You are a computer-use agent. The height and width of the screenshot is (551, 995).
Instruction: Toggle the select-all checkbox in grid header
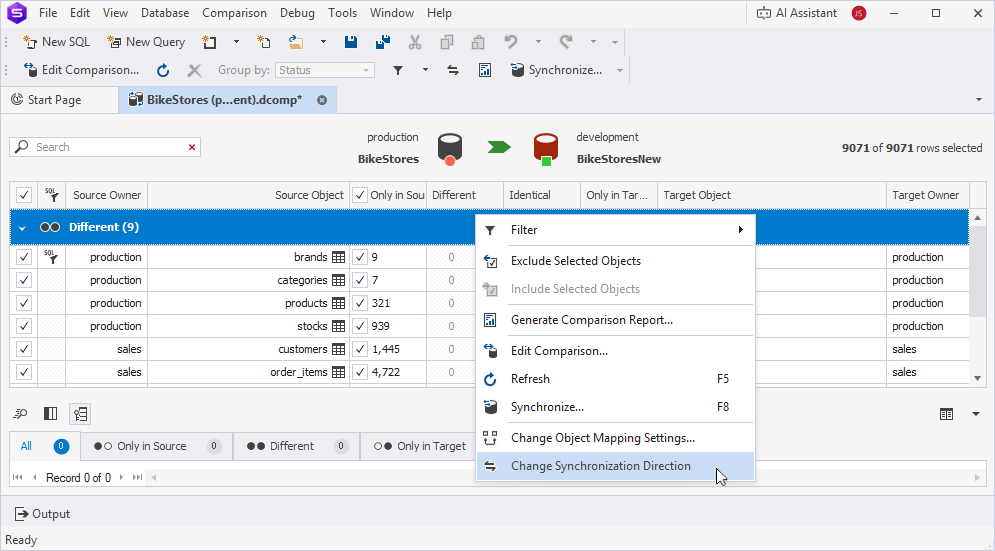(x=24, y=195)
